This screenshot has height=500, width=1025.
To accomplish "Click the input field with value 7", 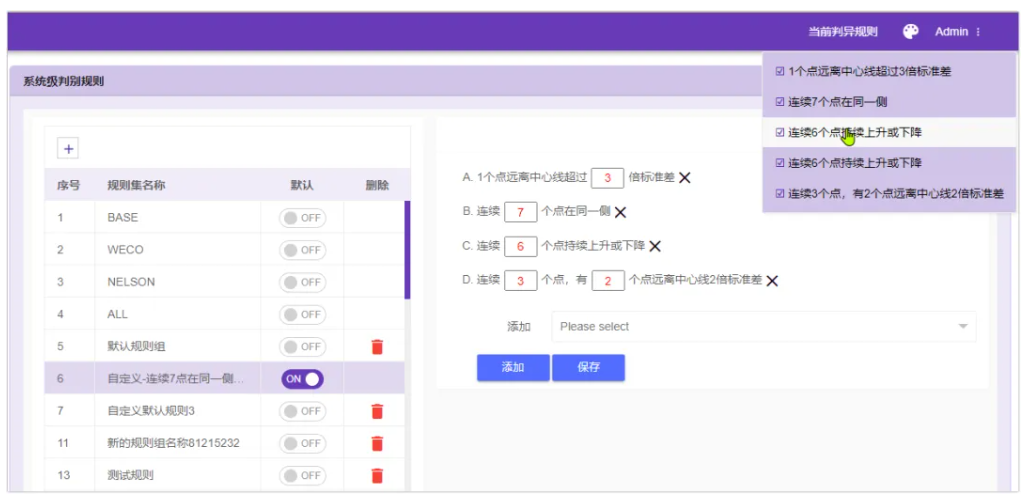I will click(520, 212).
